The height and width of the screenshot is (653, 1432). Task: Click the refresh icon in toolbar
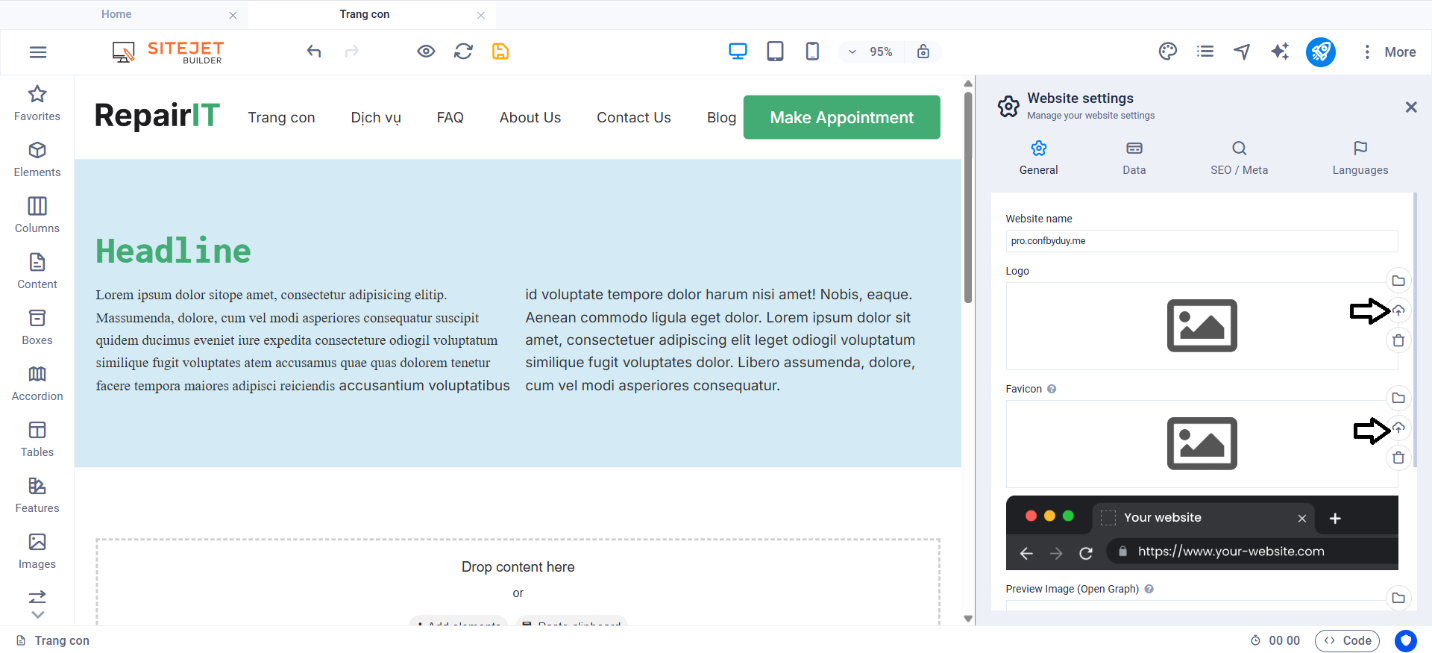tap(463, 51)
